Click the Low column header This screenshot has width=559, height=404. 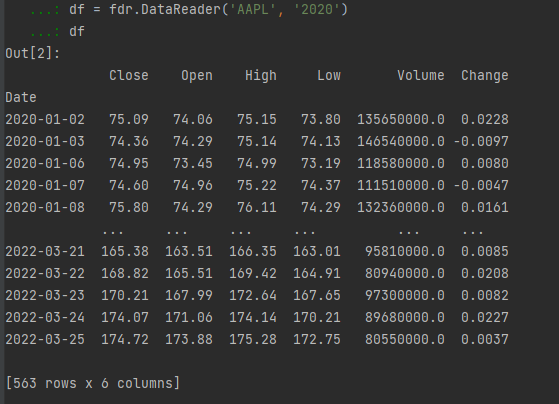[x=329, y=76]
